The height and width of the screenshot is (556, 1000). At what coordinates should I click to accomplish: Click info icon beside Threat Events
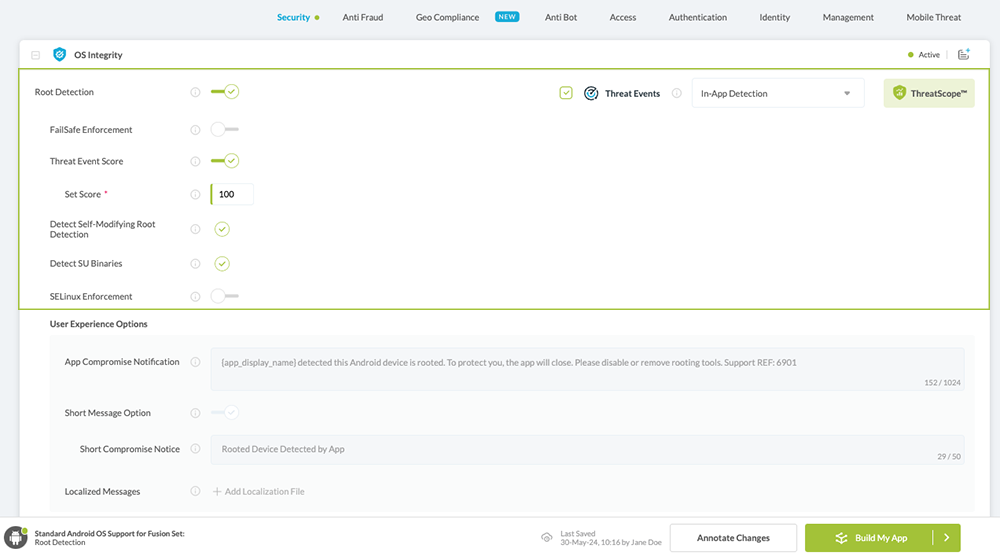[677, 93]
